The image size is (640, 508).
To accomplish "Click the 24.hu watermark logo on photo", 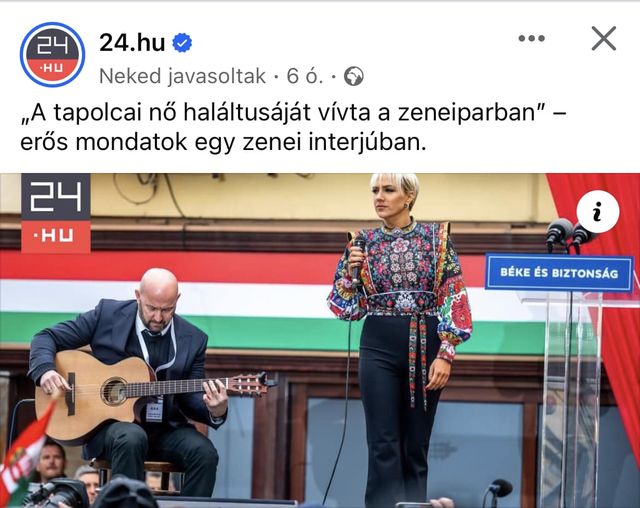I will tap(56, 213).
